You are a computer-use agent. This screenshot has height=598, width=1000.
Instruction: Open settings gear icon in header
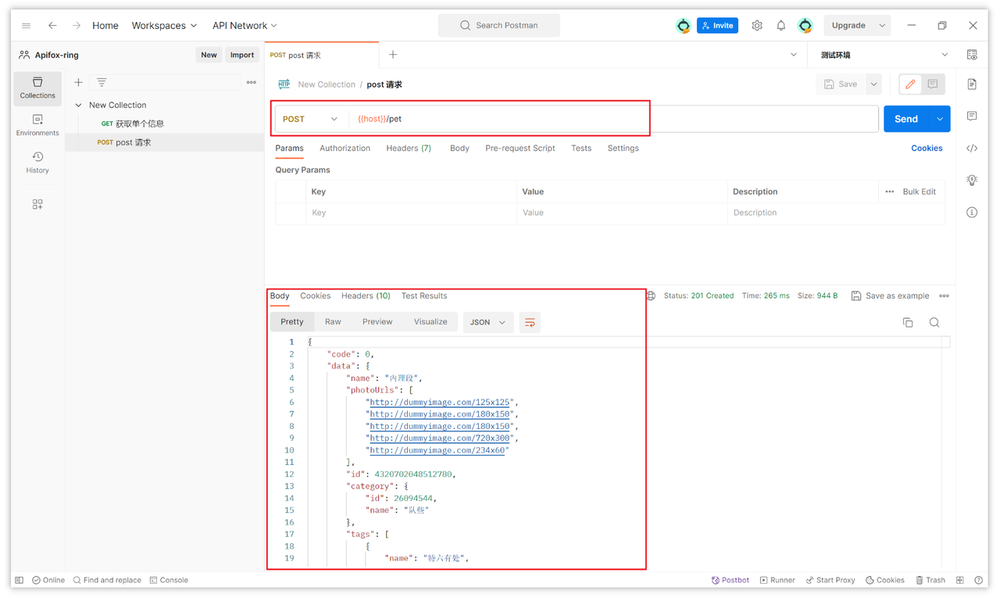[757, 26]
